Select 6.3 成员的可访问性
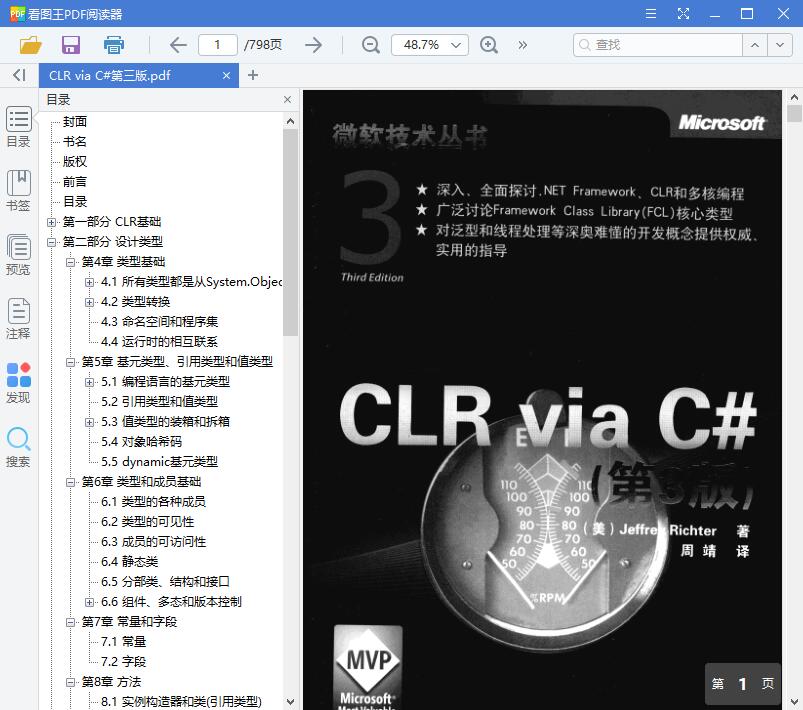 click(153, 541)
